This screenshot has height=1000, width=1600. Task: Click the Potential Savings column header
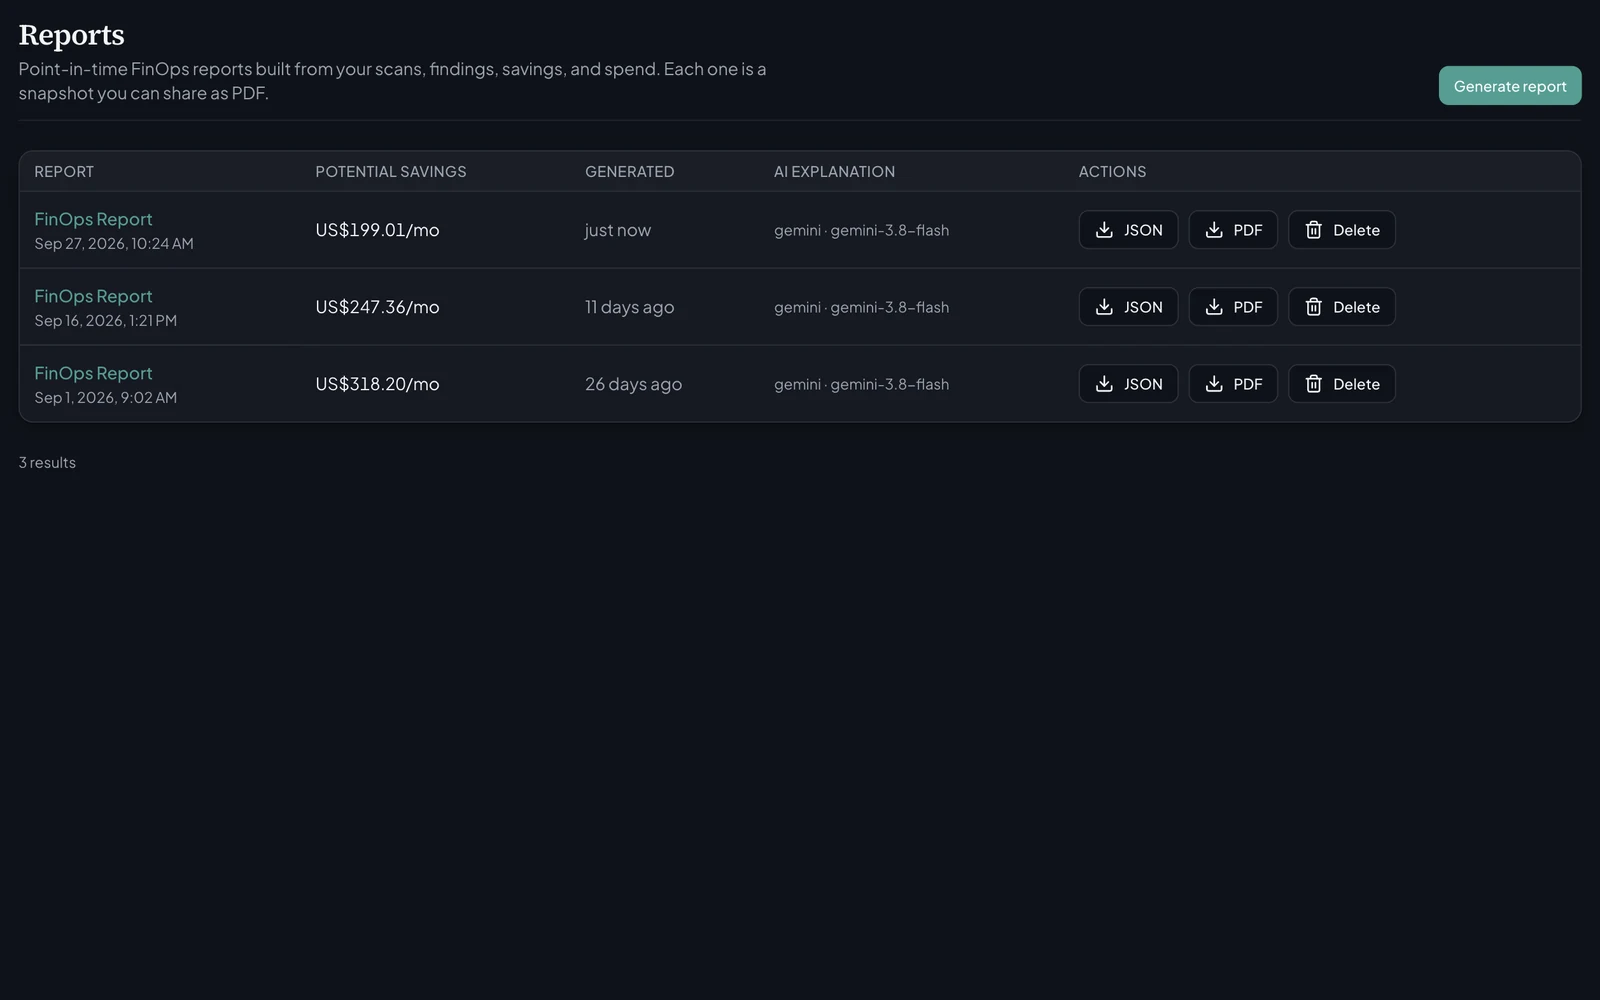tap(391, 172)
